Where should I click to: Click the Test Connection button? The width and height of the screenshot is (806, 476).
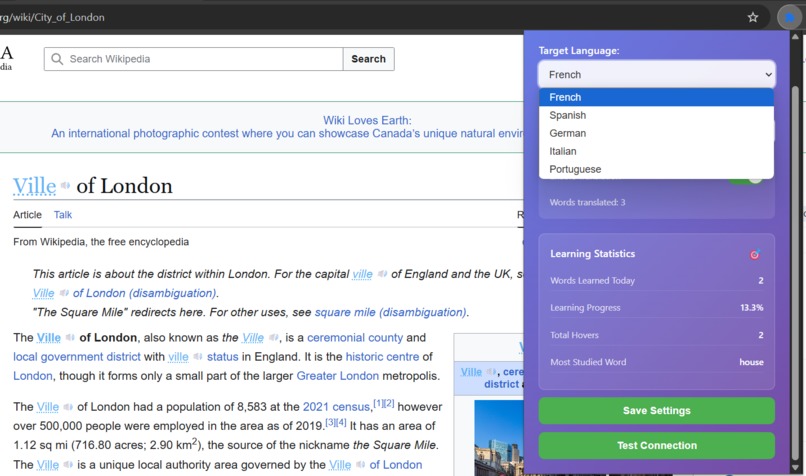tap(656, 446)
